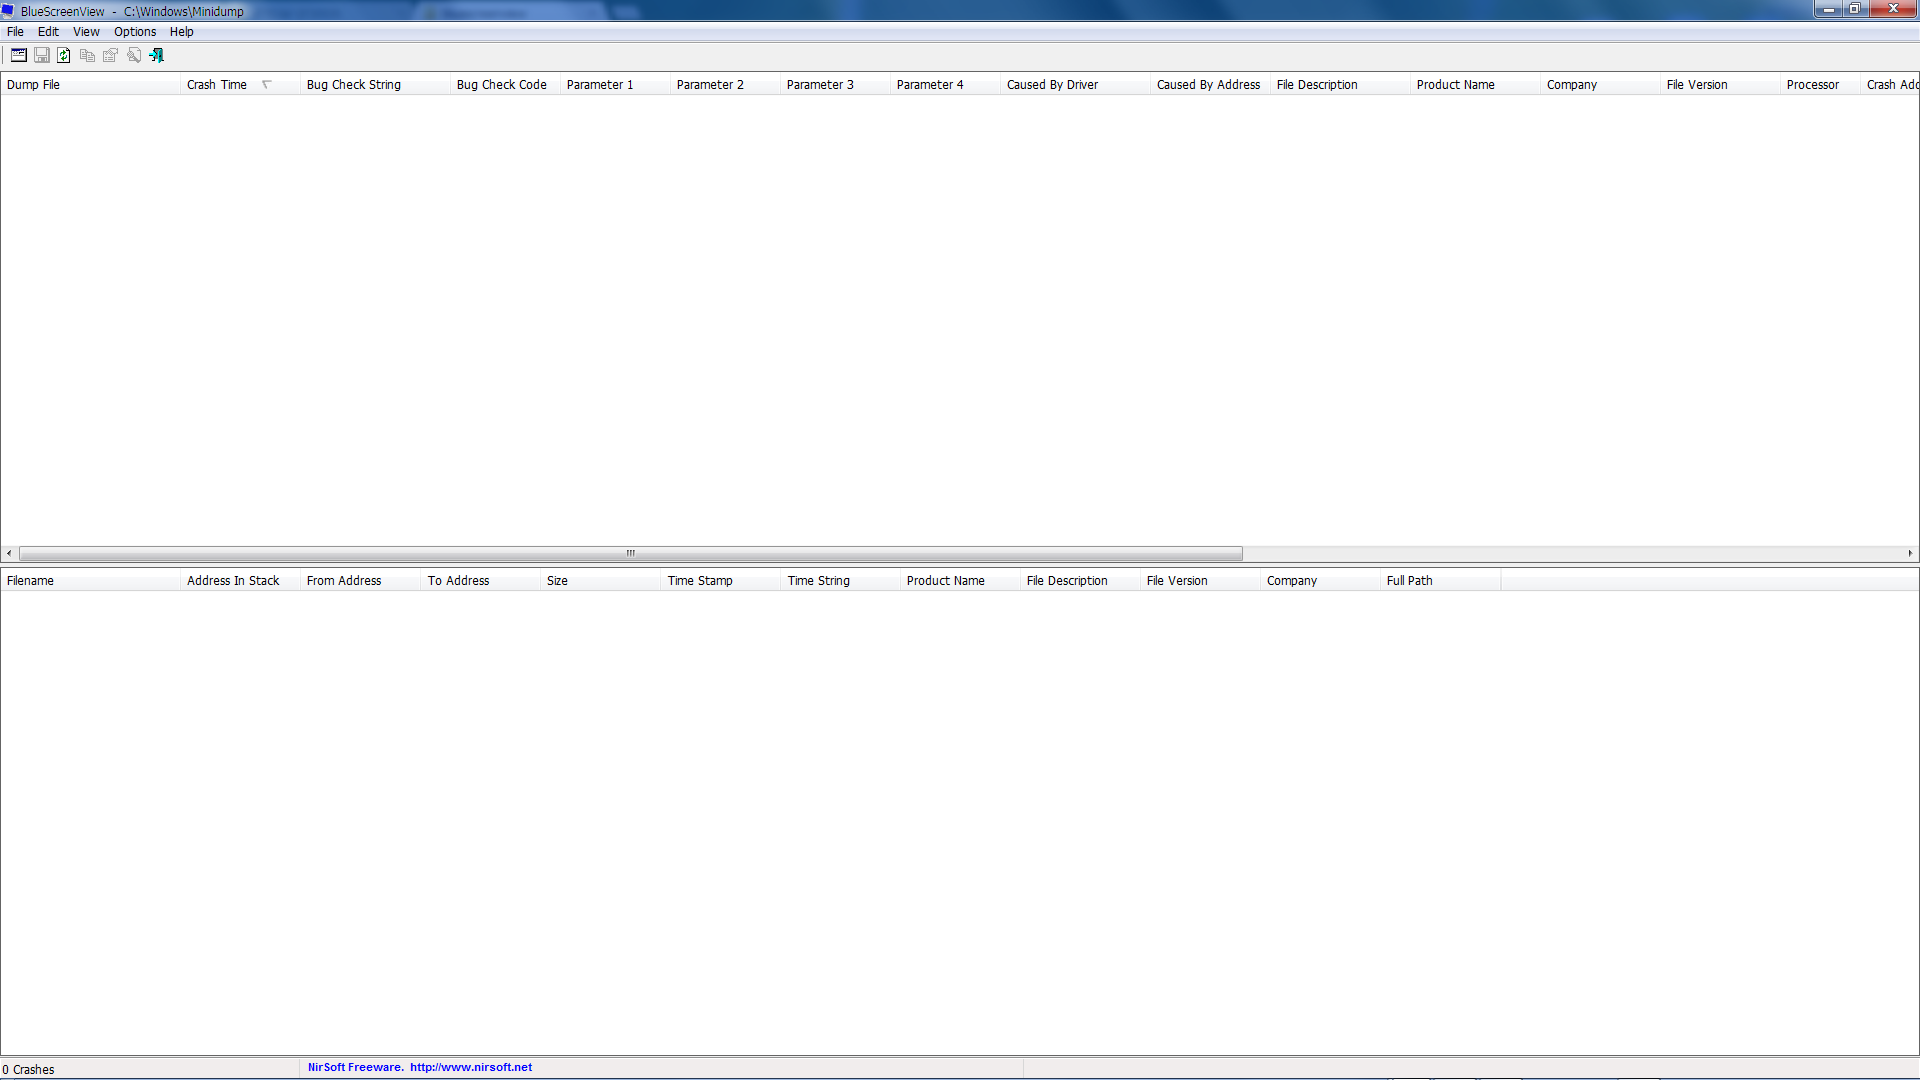Click the Time String column header
1920x1080 pixels.
point(840,581)
